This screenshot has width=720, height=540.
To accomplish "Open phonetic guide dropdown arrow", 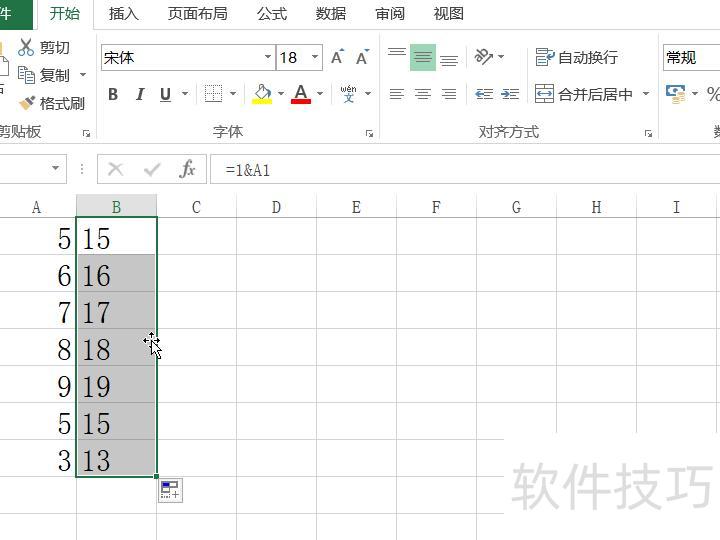I will pos(368,94).
